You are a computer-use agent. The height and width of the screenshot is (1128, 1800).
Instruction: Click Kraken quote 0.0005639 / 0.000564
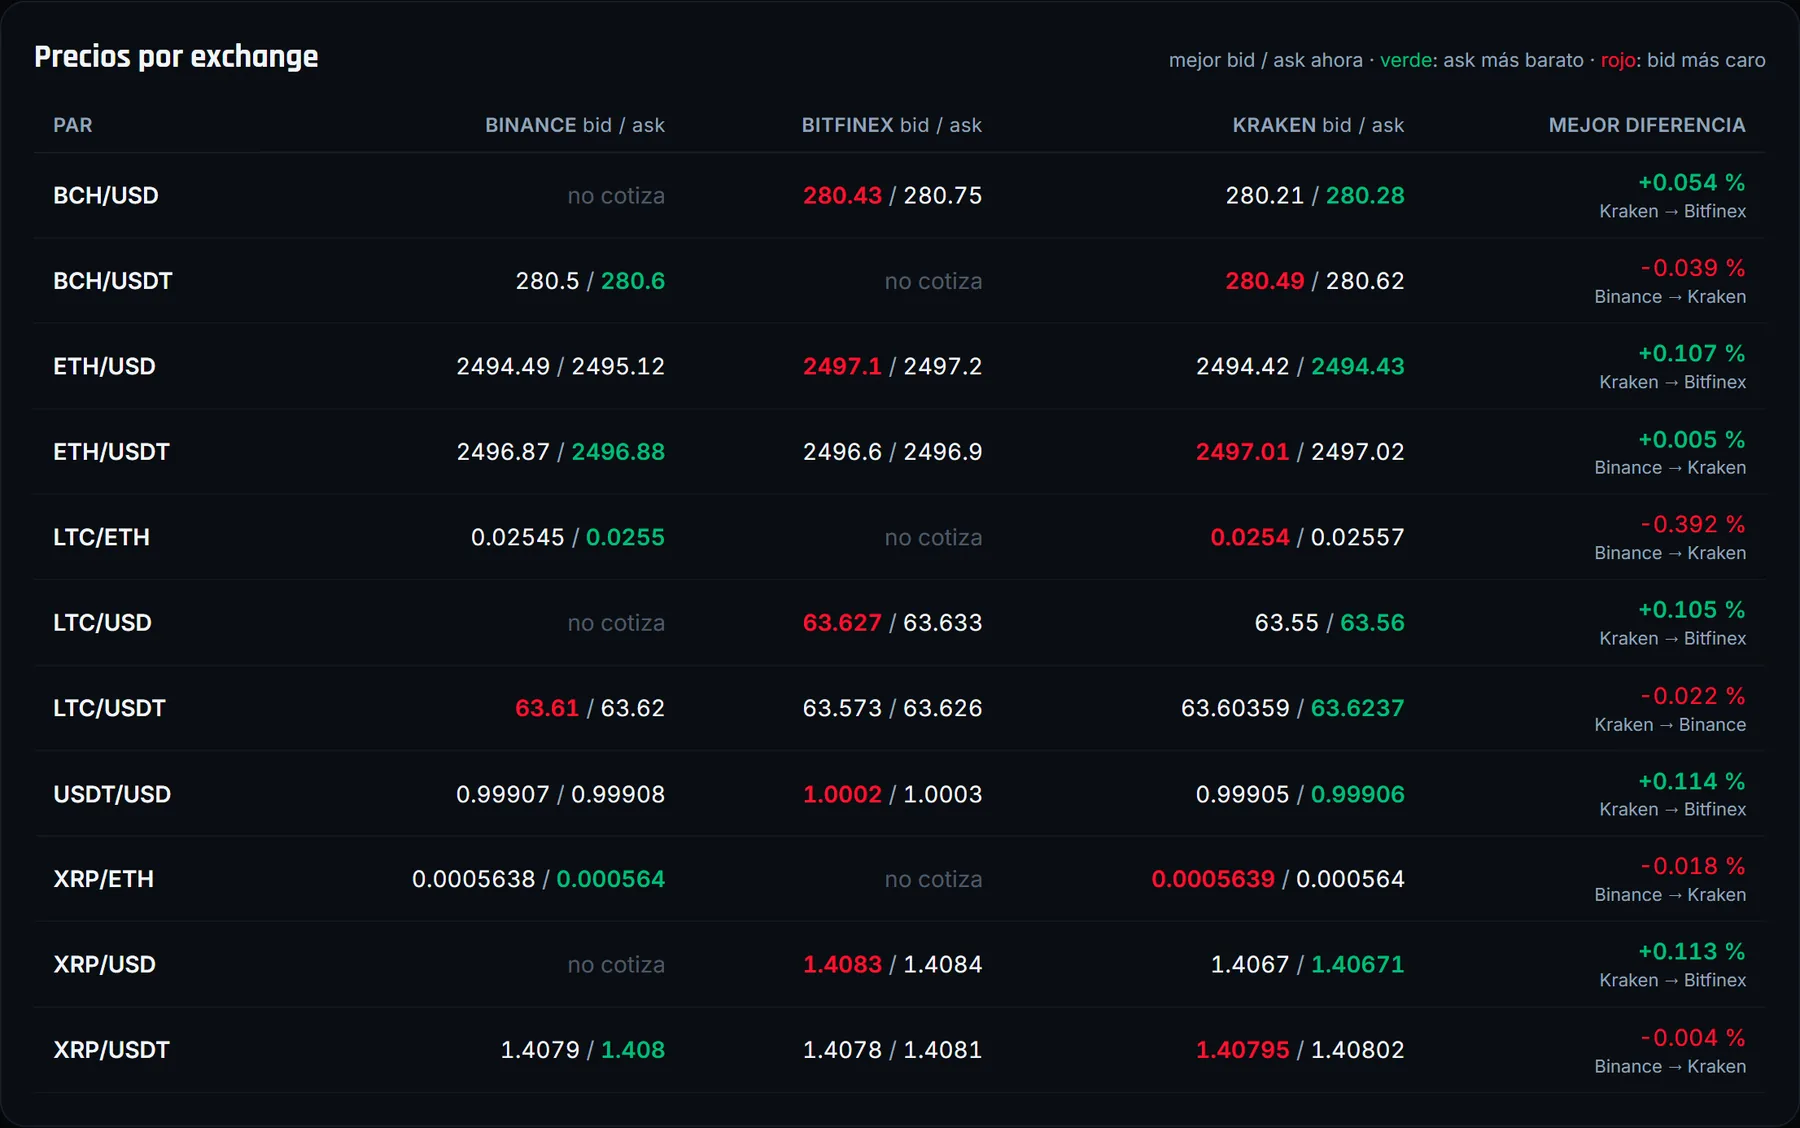coord(1278,879)
